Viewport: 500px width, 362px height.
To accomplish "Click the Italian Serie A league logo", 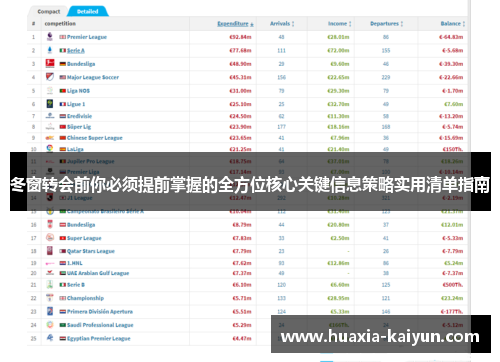I will pos(50,50).
